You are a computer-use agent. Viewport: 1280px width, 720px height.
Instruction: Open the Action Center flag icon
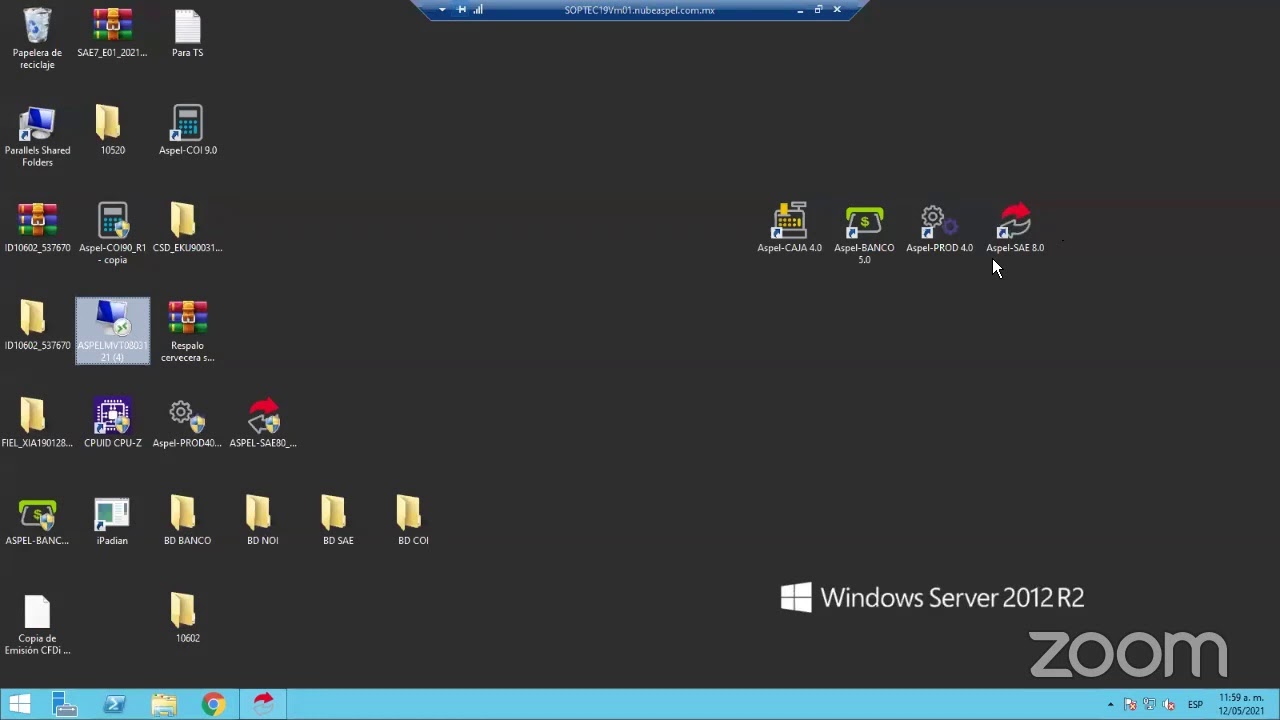pos(1130,705)
